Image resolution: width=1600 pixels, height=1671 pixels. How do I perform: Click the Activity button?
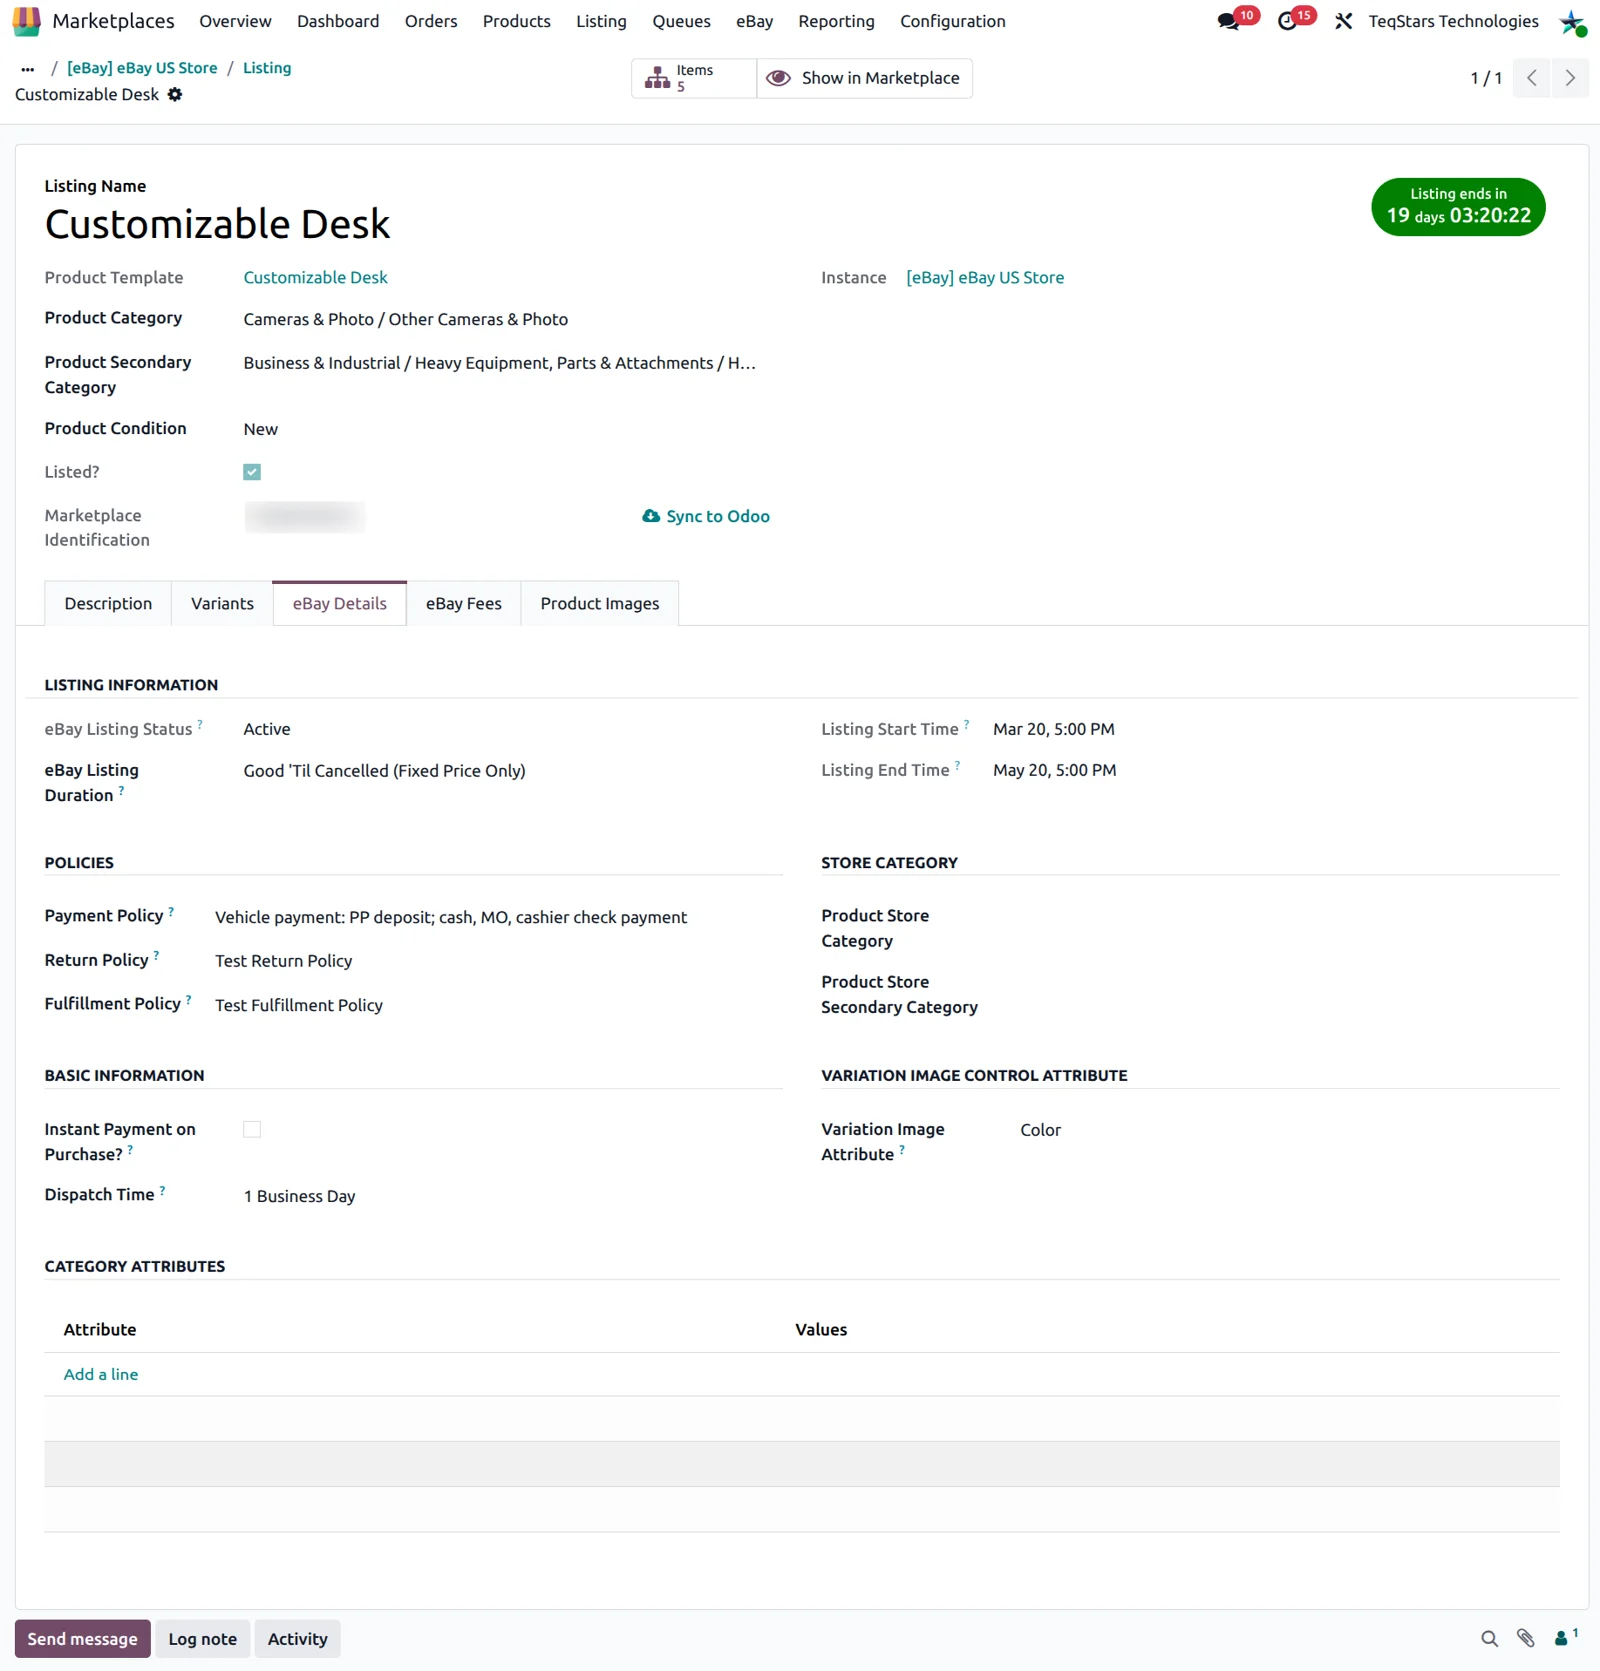tap(298, 1638)
